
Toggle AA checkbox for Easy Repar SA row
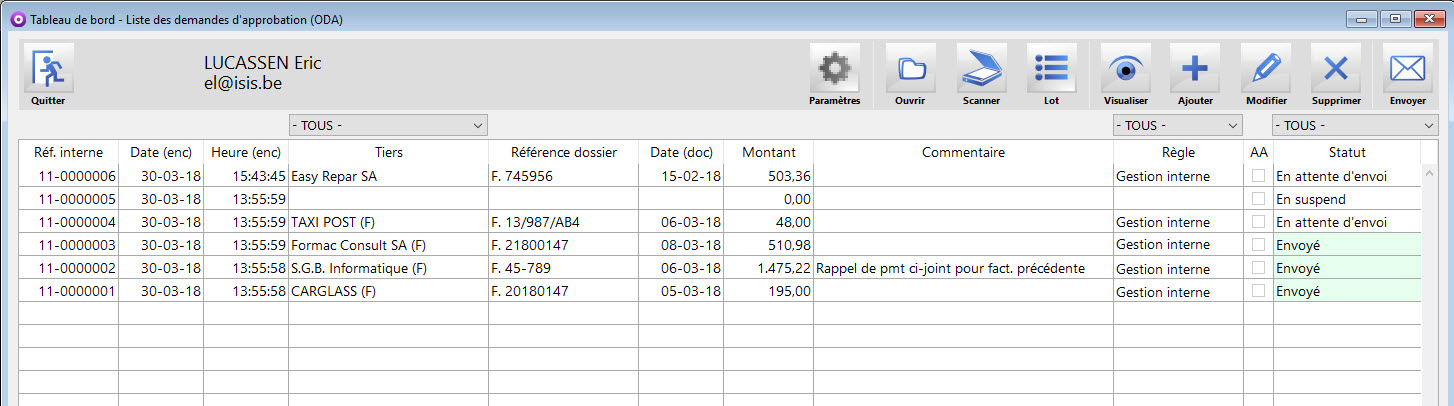[x=1258, y=176]
